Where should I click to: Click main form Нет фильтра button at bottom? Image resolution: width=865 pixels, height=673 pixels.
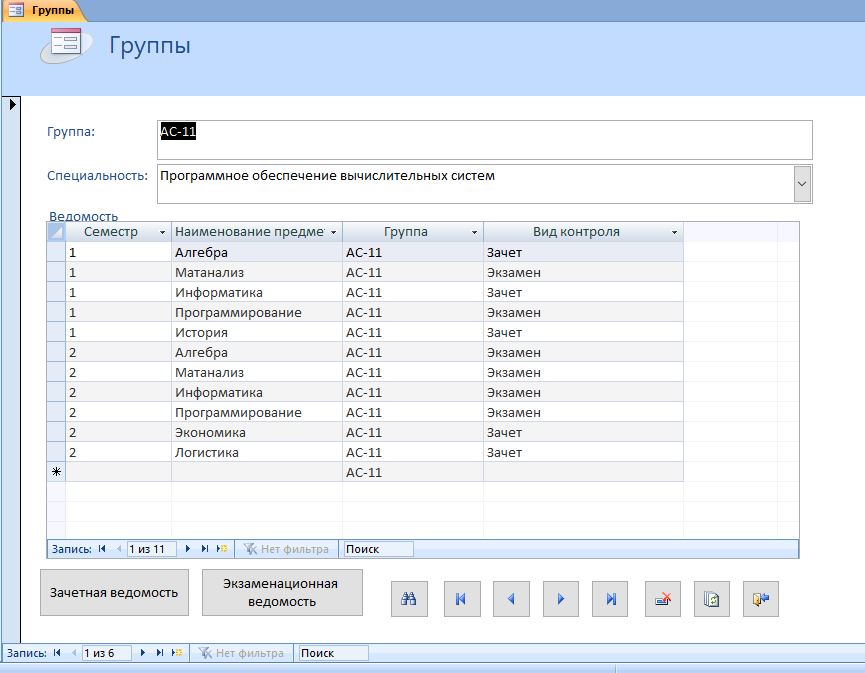pos(241,653)
